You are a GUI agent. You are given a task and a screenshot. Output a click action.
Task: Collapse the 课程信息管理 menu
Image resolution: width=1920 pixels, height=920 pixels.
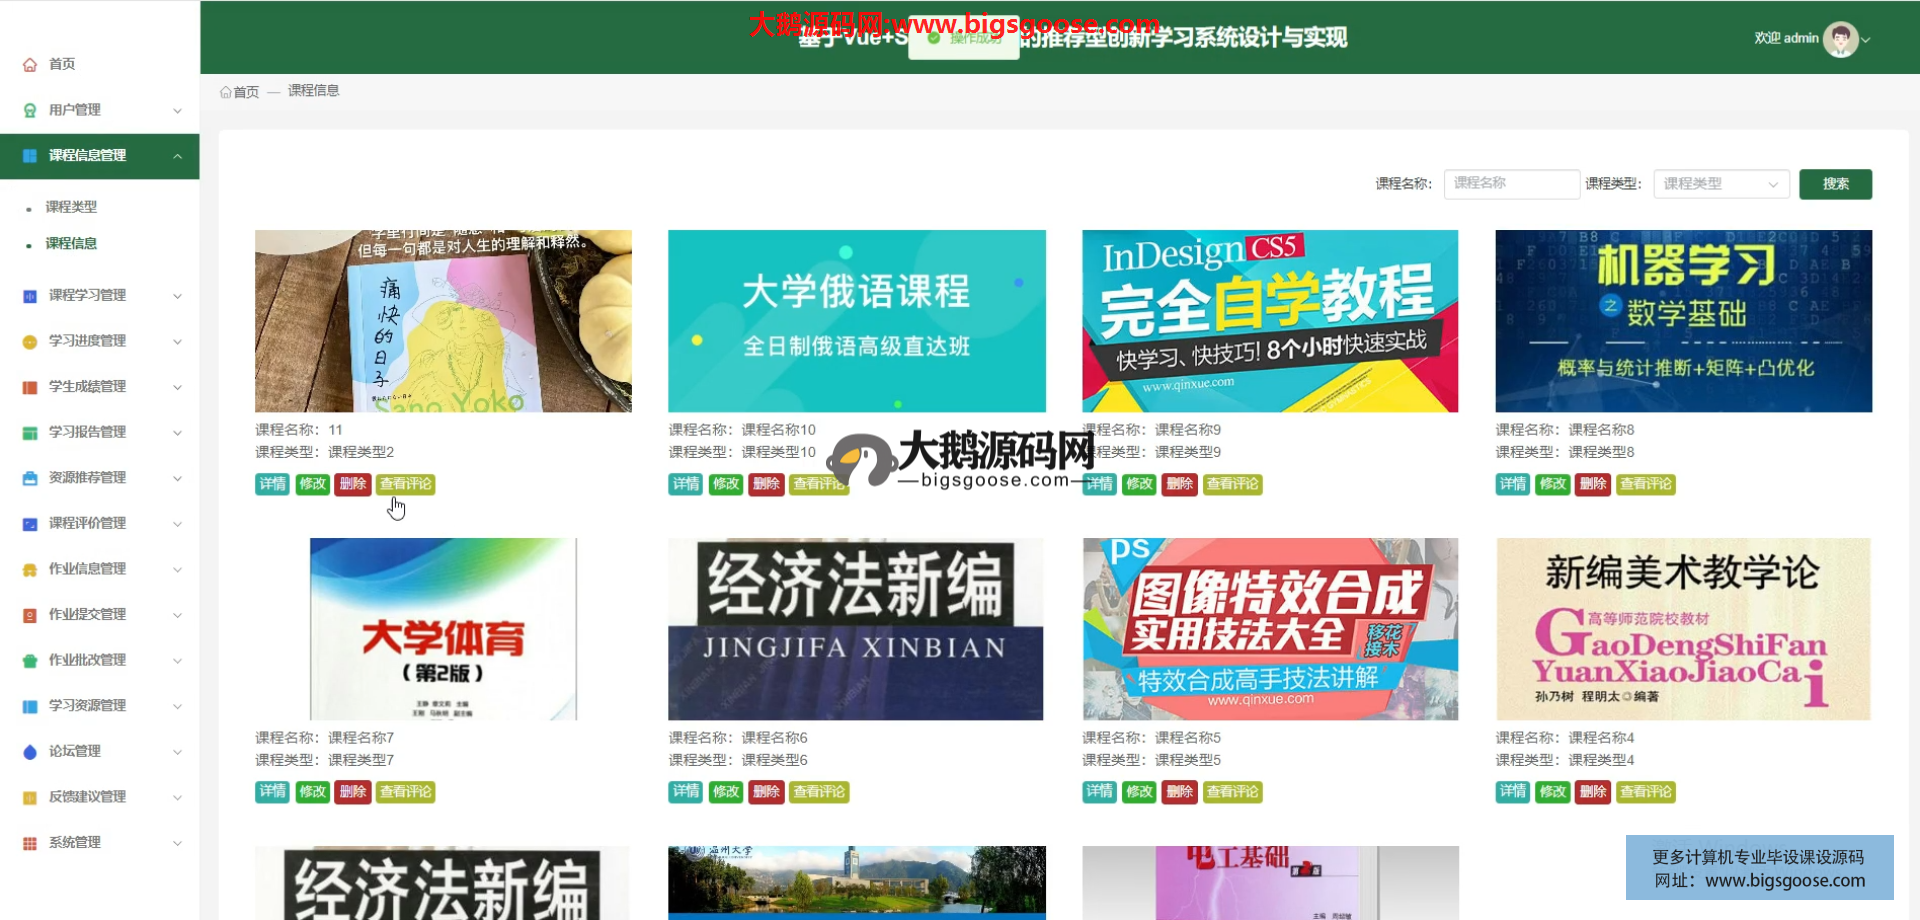click(x=177, y=156)
